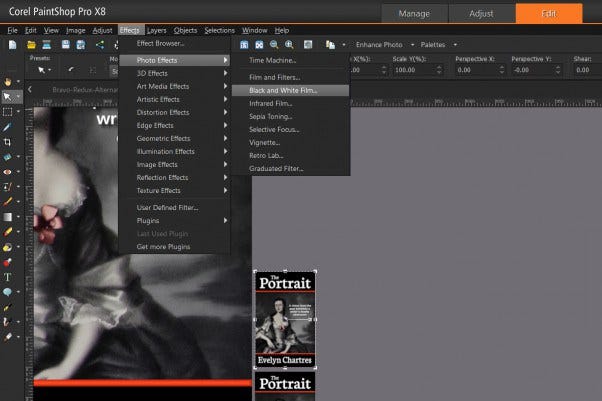The height and width of the screenshot is (401, 602).
Task: Select the upper Portrait book cover thumbnail
Action: (285, 318)
